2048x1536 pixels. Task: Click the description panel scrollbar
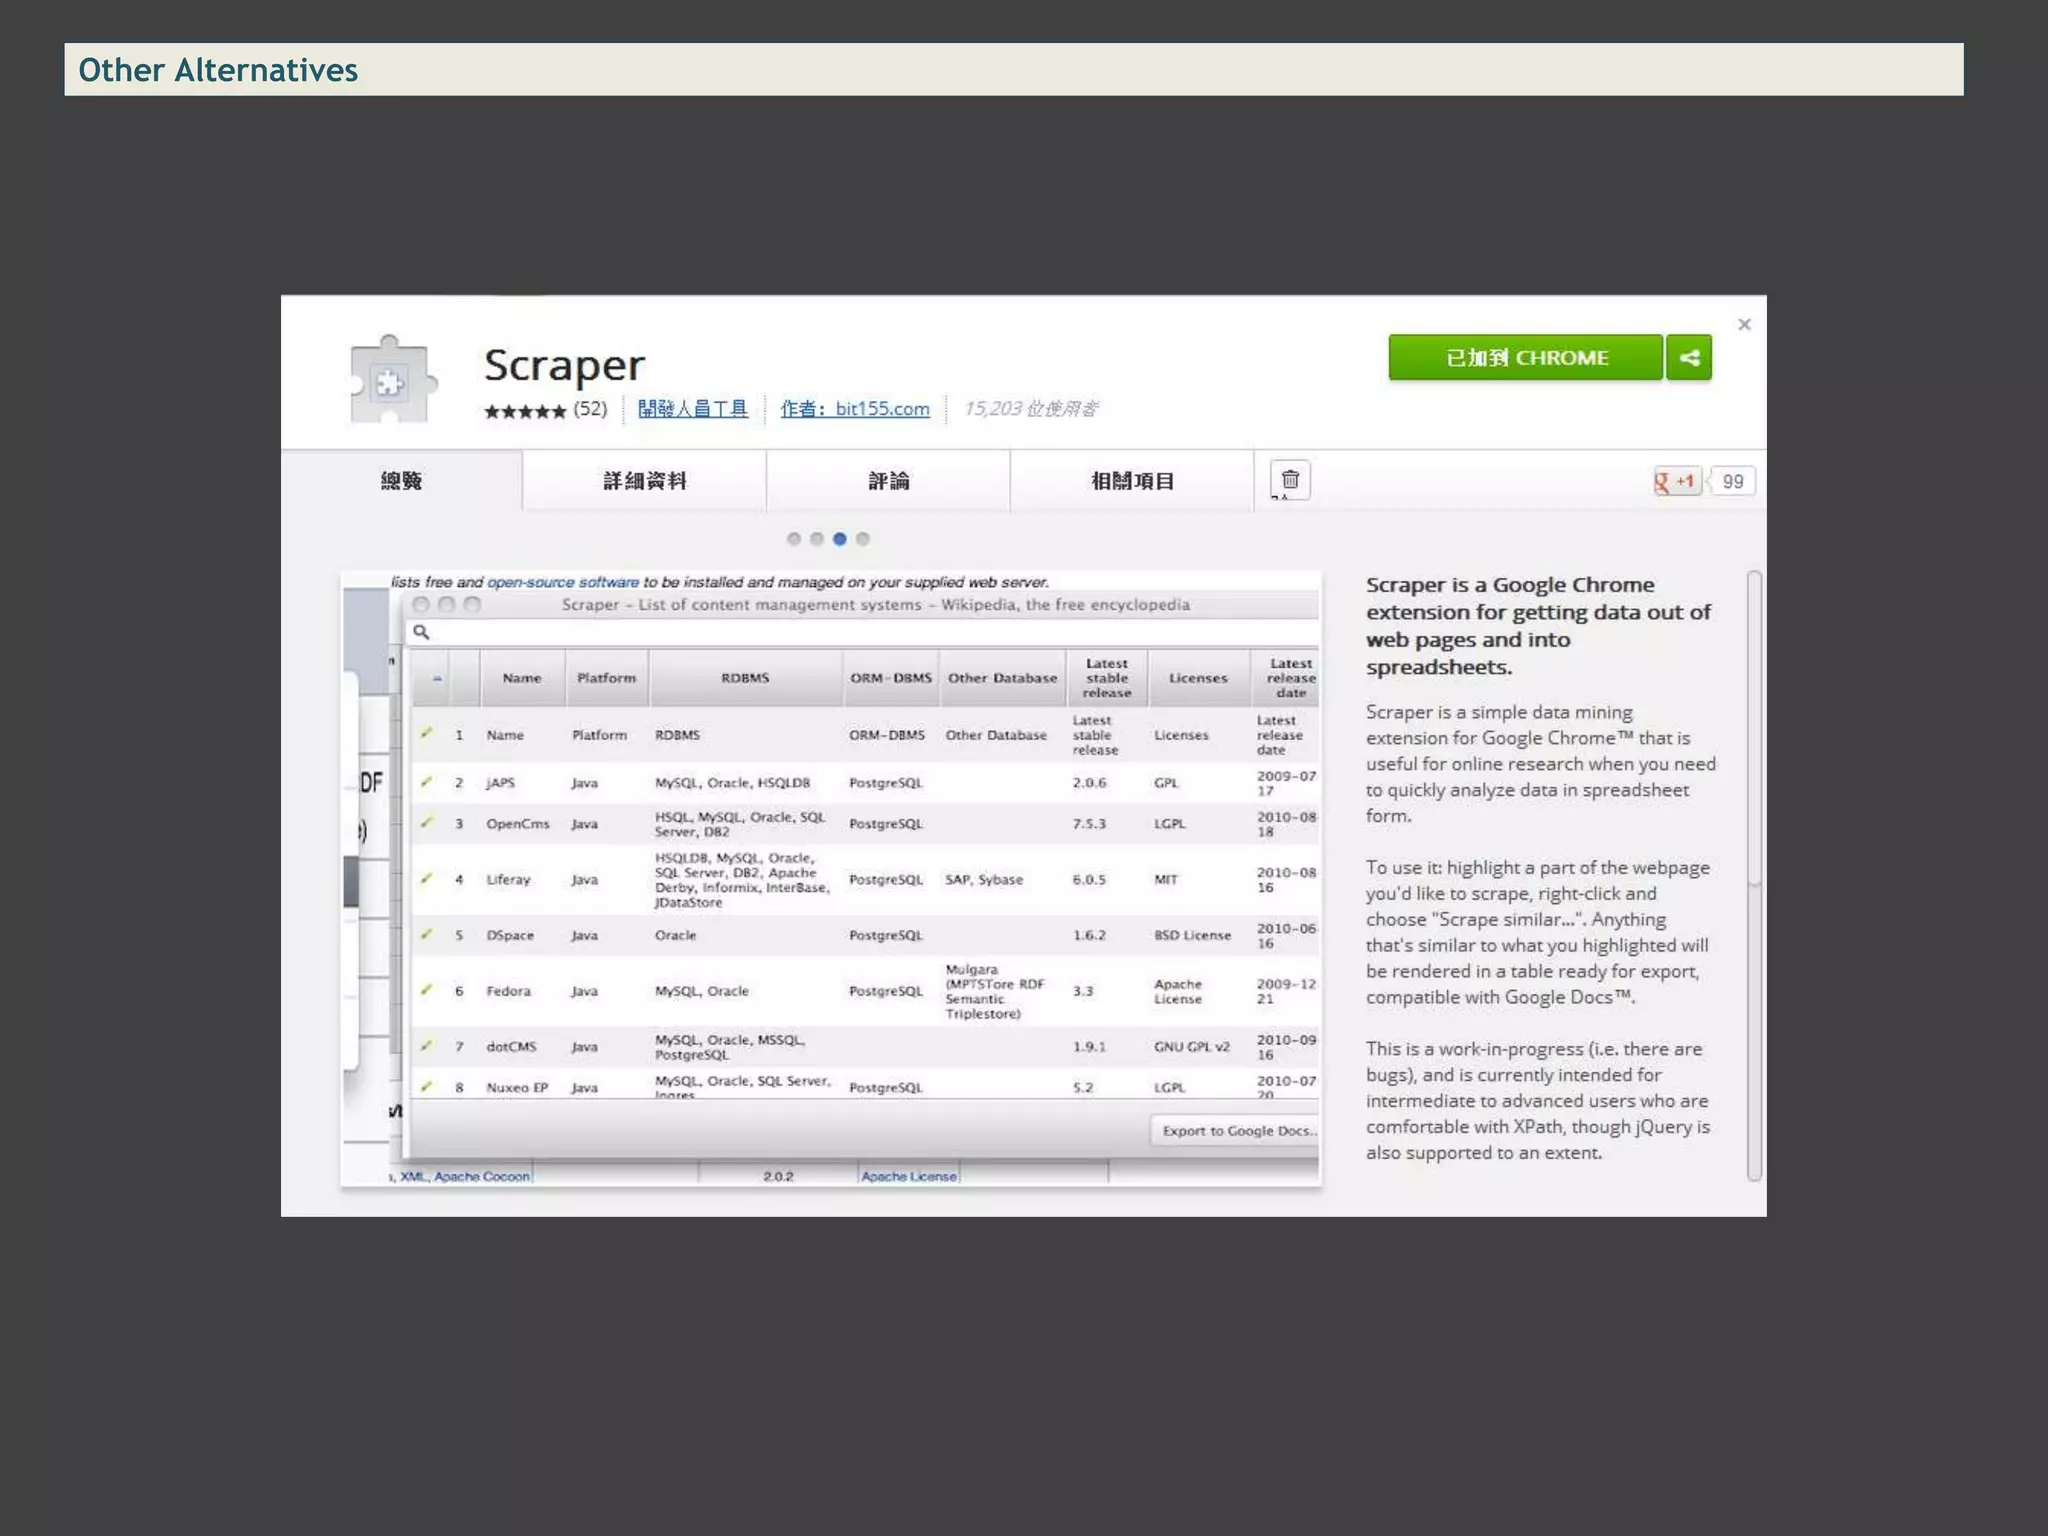(x=1754, y=728)
